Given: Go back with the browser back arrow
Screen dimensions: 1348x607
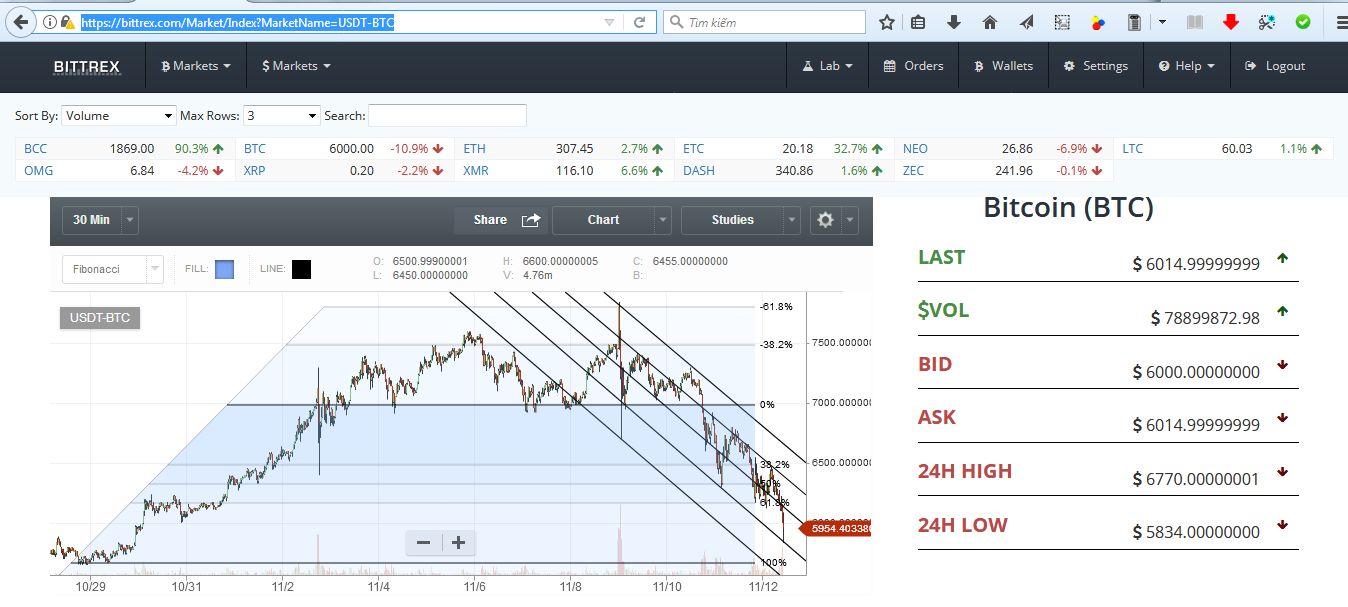Looking at the screenshot, I should 19,21.
